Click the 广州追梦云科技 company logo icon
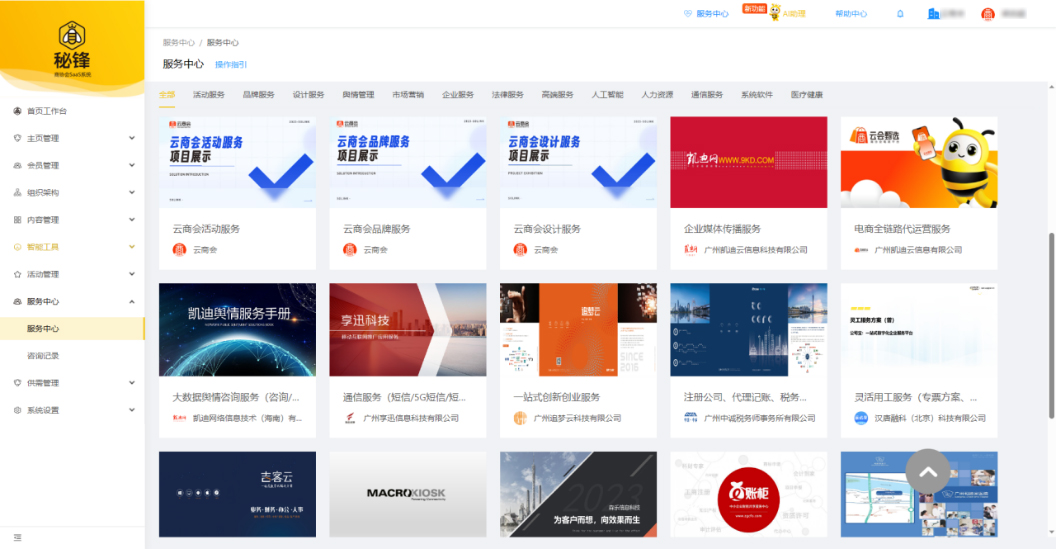Screen dimensions: 1056x549 [520, 418]
